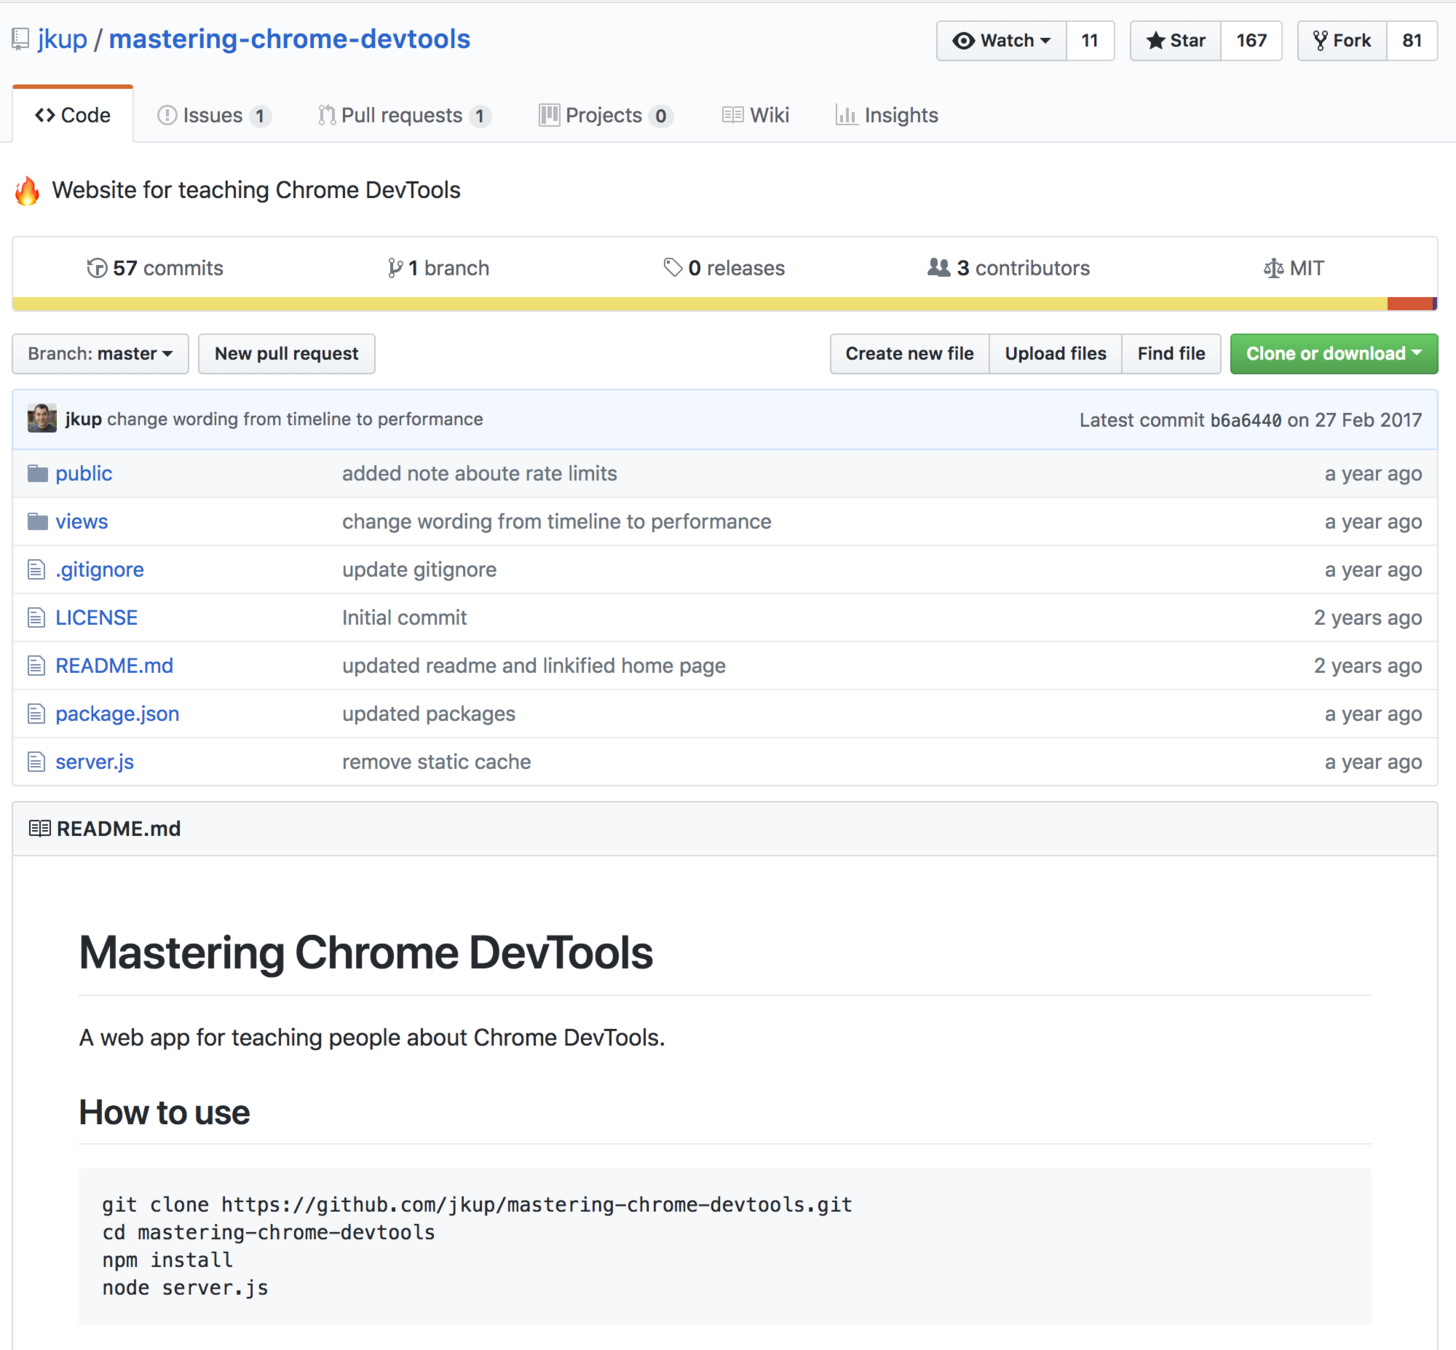Click the Pull requests icon
The image size is (1456, 1350).
tap(326, 115)
